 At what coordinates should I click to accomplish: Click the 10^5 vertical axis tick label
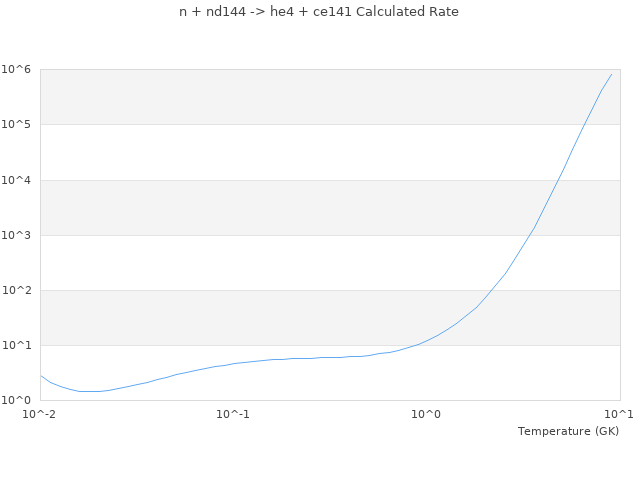click(x=17, y=125)
